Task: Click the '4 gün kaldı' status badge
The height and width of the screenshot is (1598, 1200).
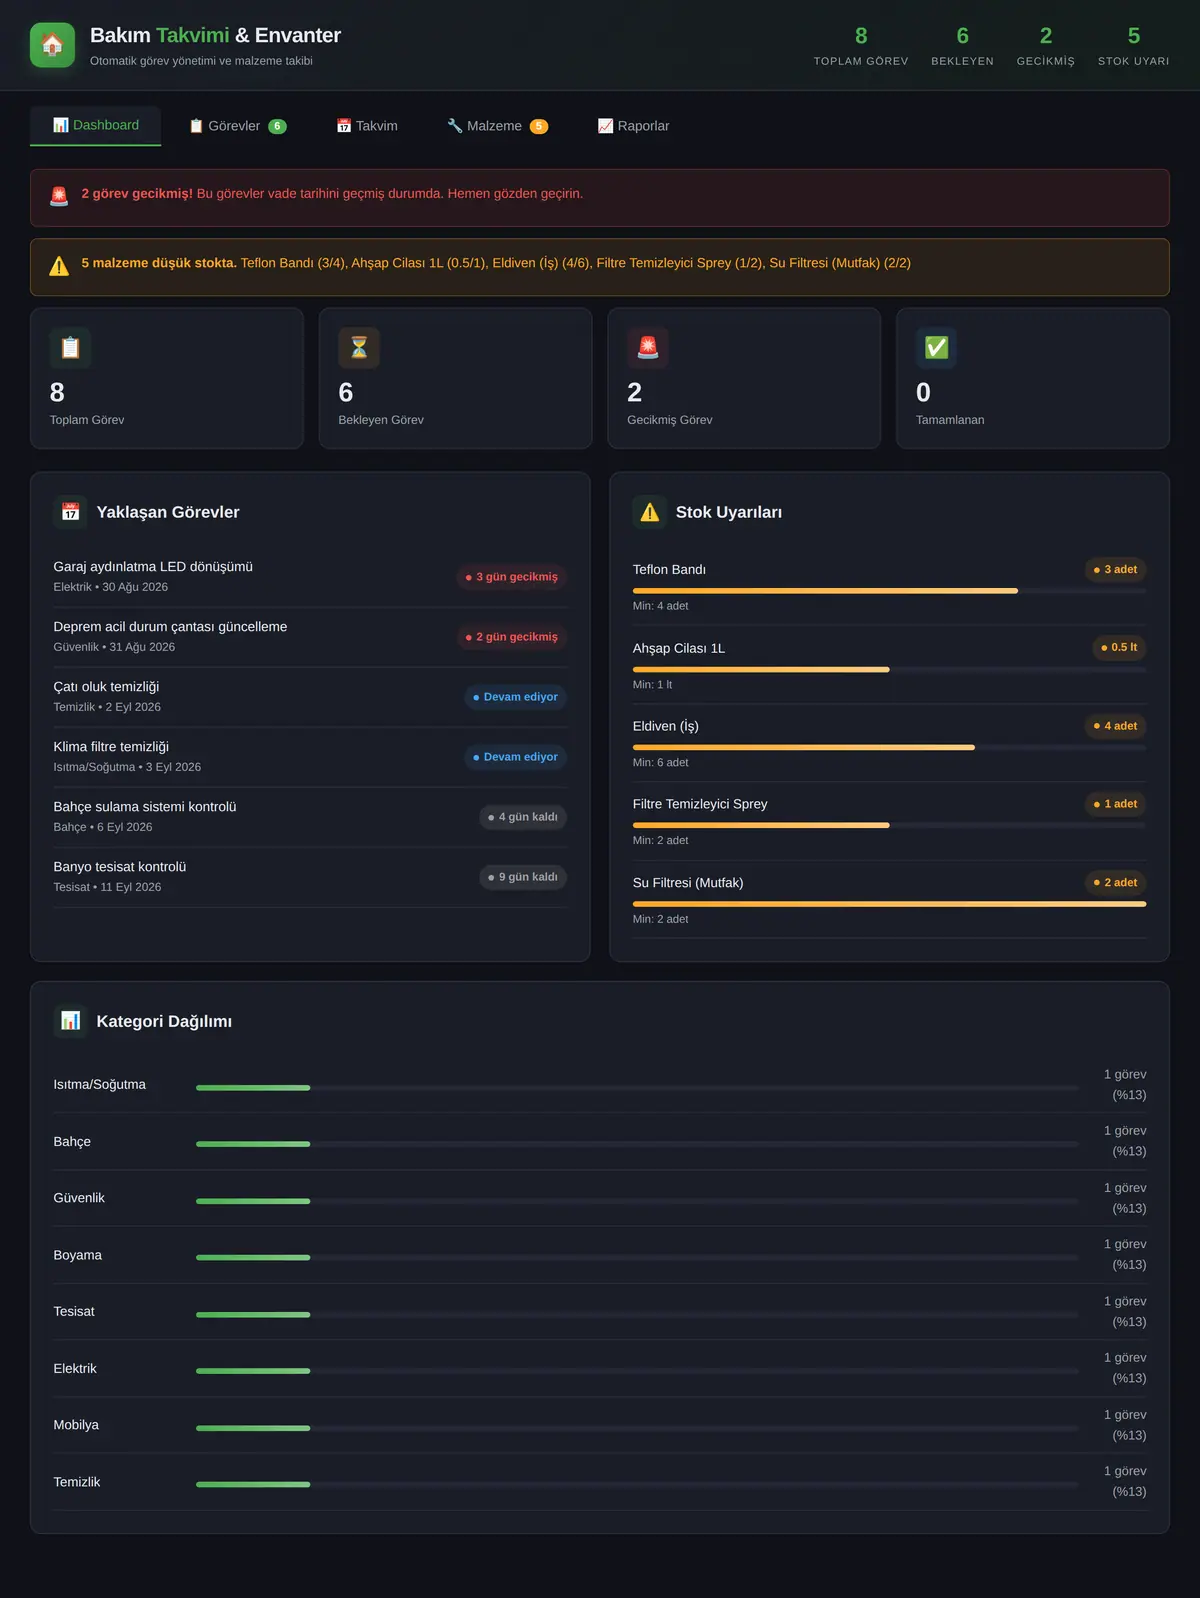Action: coord(523,817)
